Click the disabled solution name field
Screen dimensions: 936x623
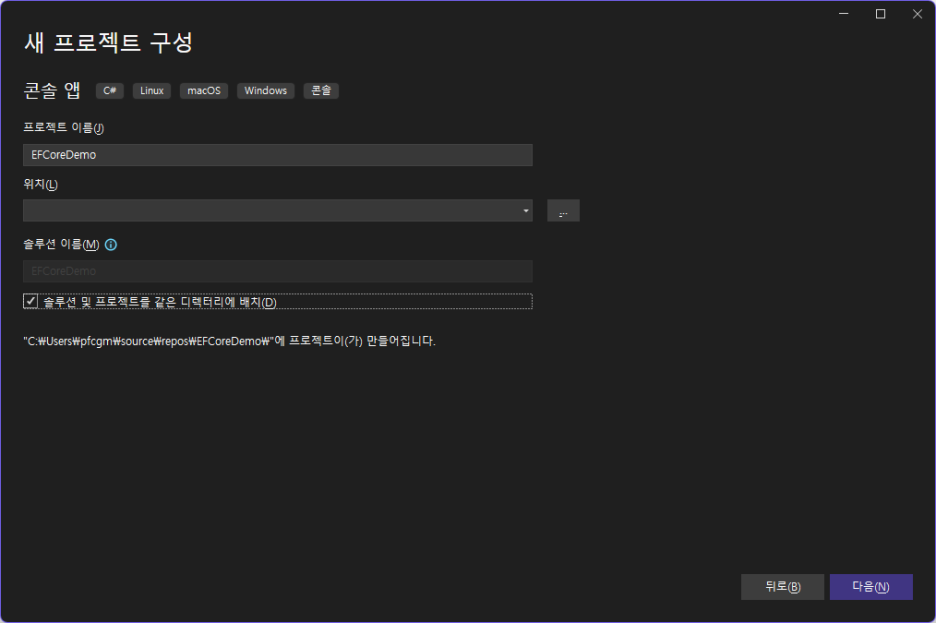click(x=278, y=271)
